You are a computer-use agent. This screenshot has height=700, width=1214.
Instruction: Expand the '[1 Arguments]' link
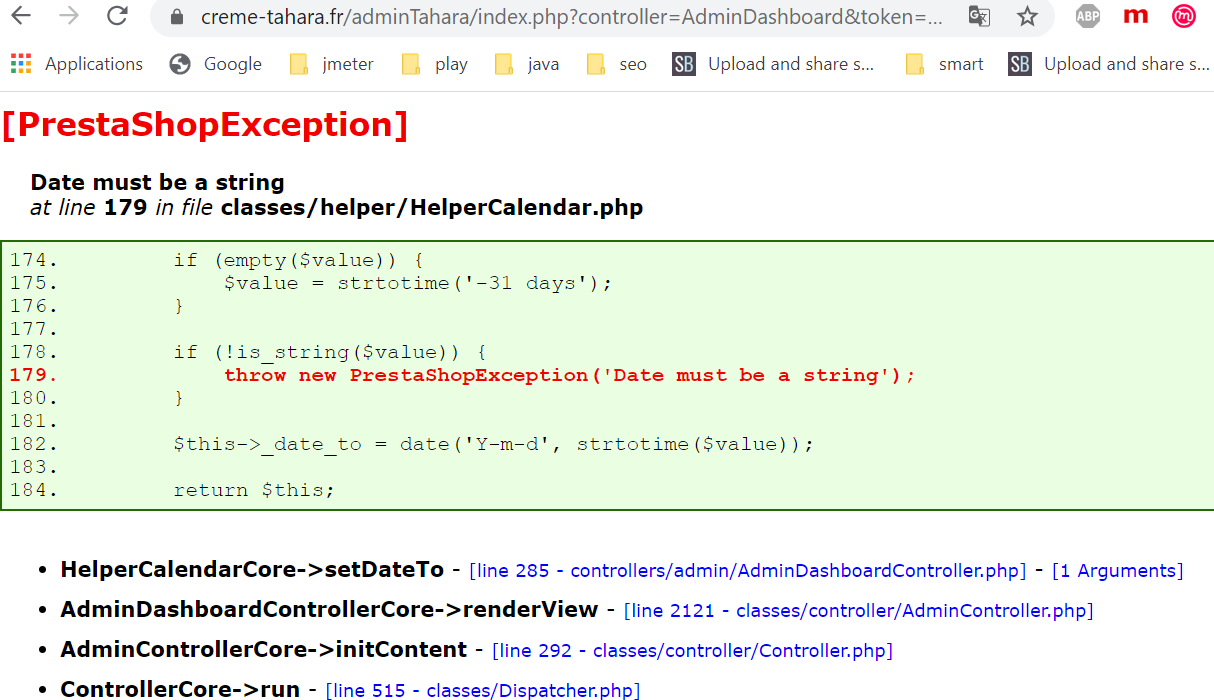click(1117, 571)
